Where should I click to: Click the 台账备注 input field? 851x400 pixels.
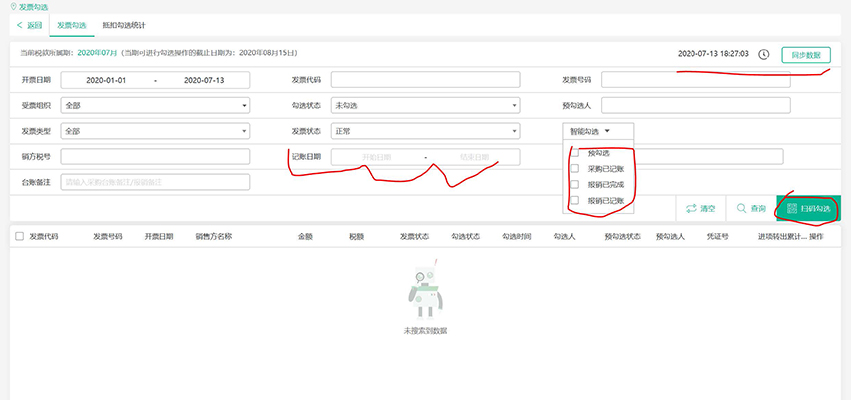coord(155,182)
